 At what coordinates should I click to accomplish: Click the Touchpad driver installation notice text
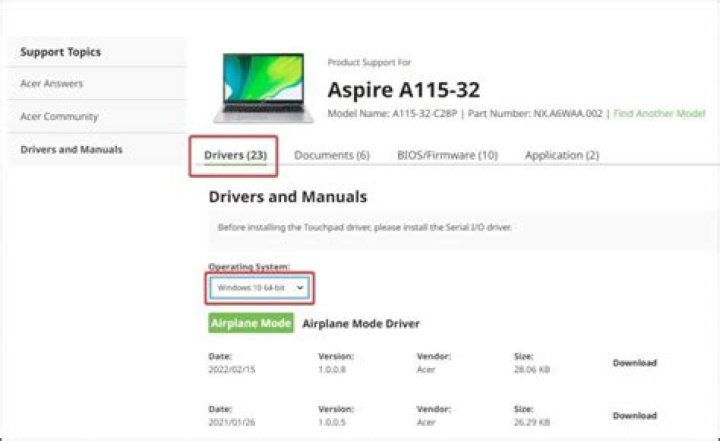365,227
